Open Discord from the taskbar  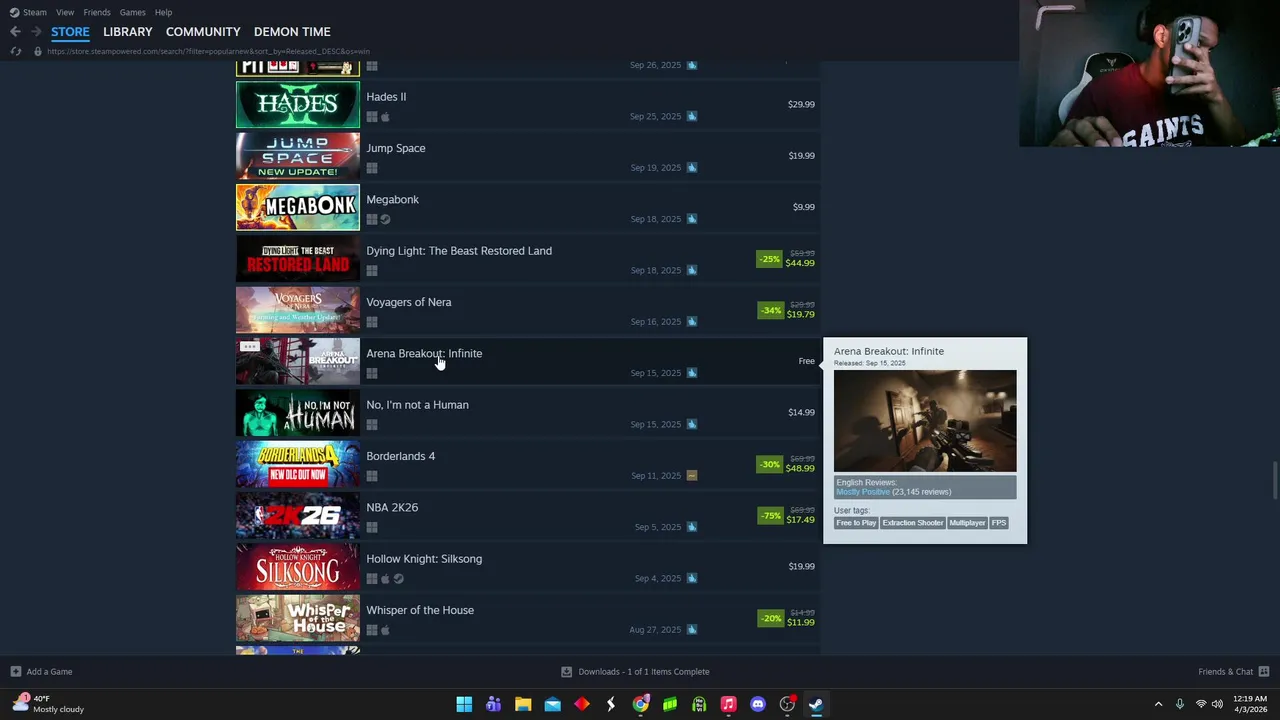[x=758, y=704]
